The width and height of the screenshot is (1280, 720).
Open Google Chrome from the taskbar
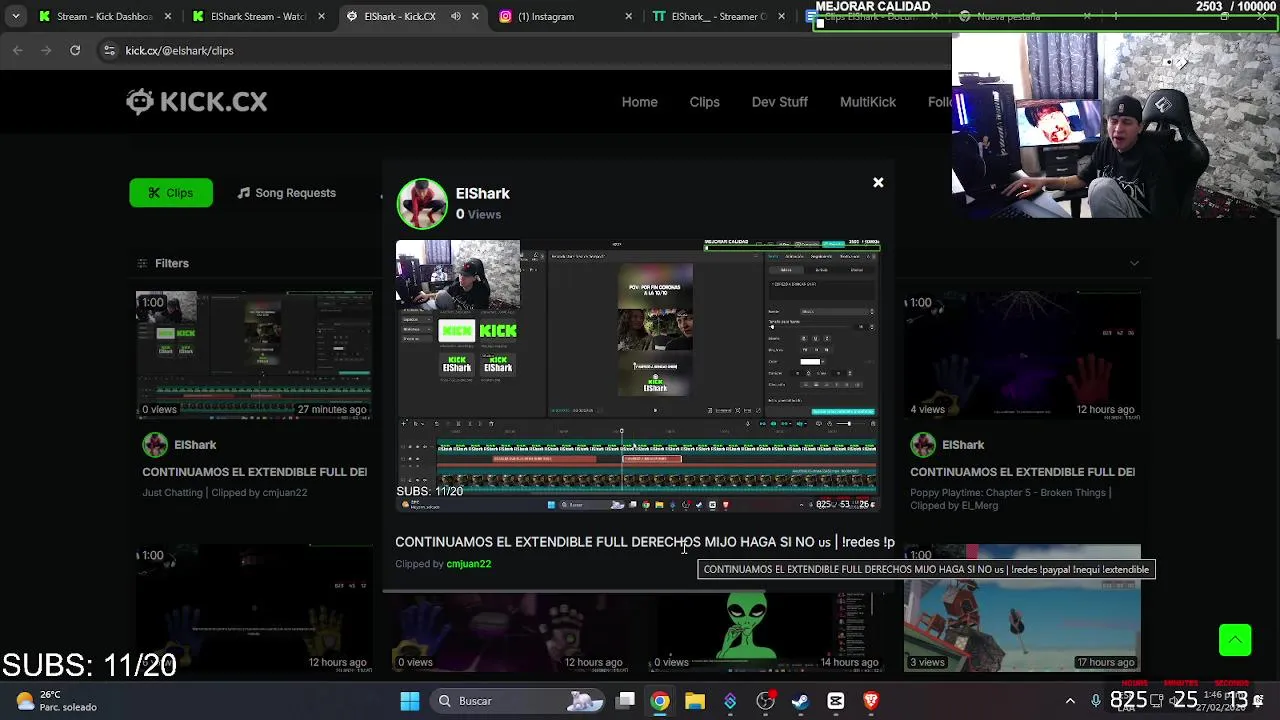[x=660, y=701]
